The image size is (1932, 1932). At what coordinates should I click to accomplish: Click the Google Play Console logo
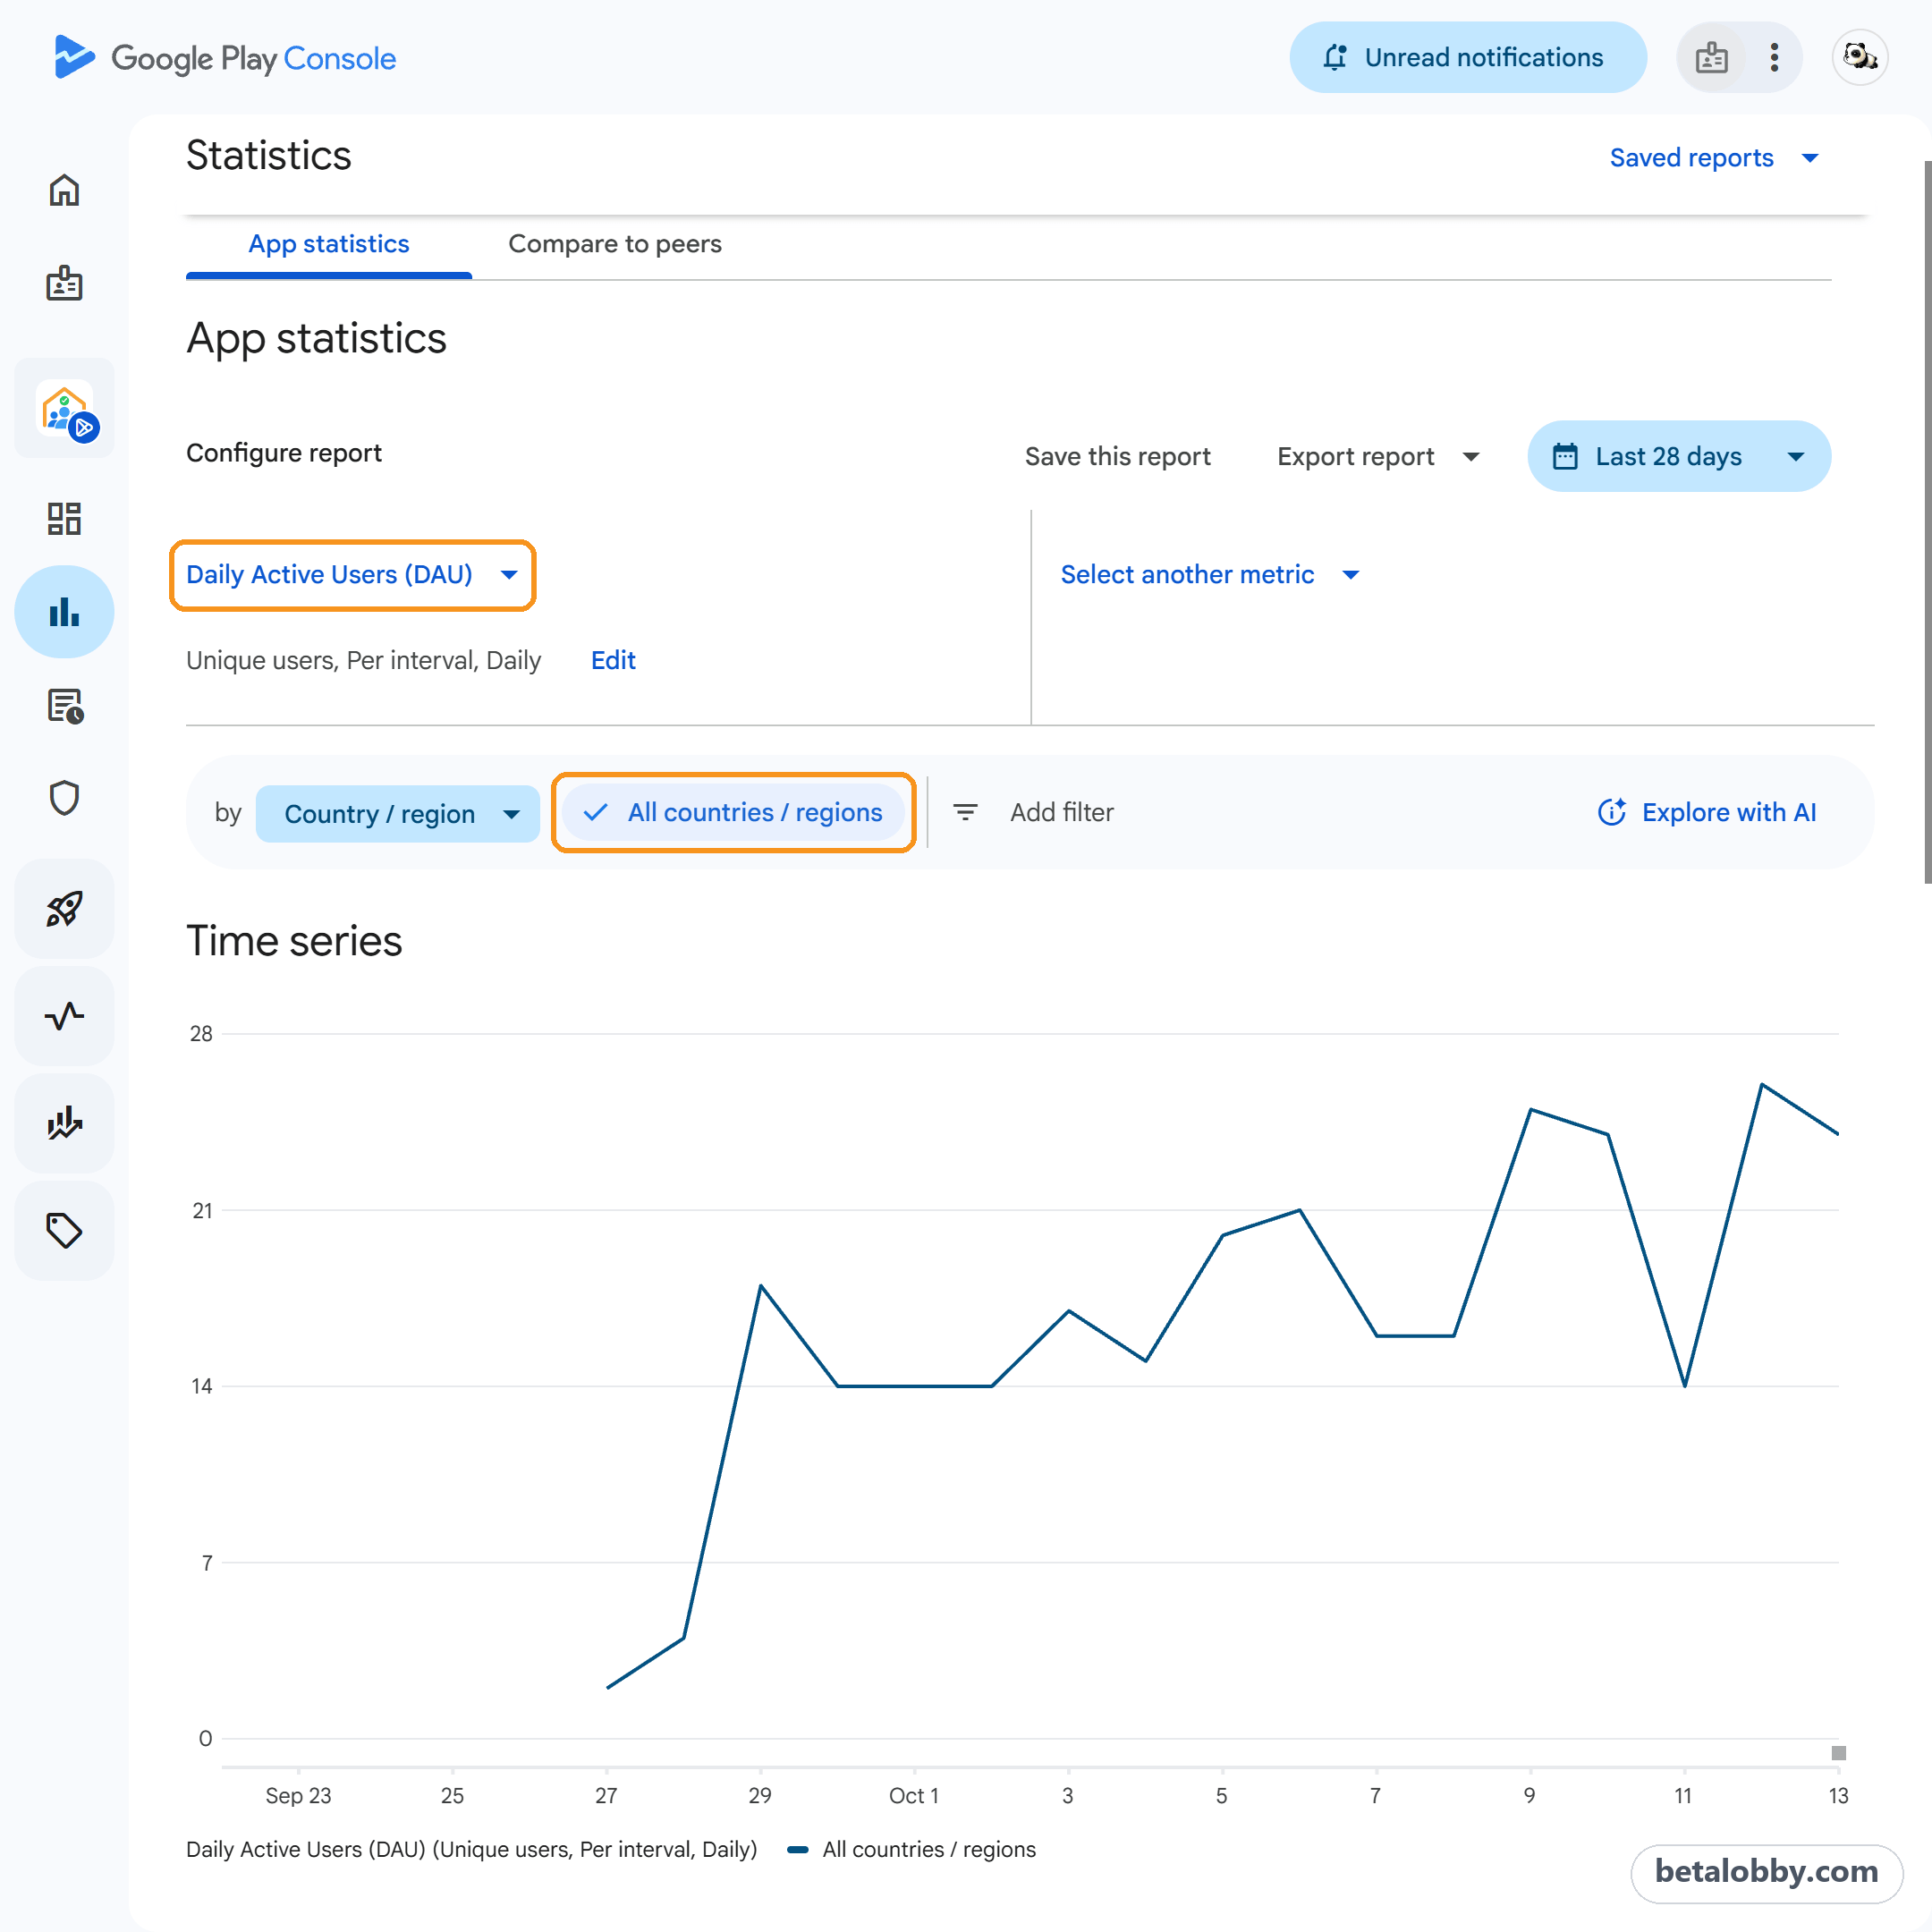click(225, 58)
